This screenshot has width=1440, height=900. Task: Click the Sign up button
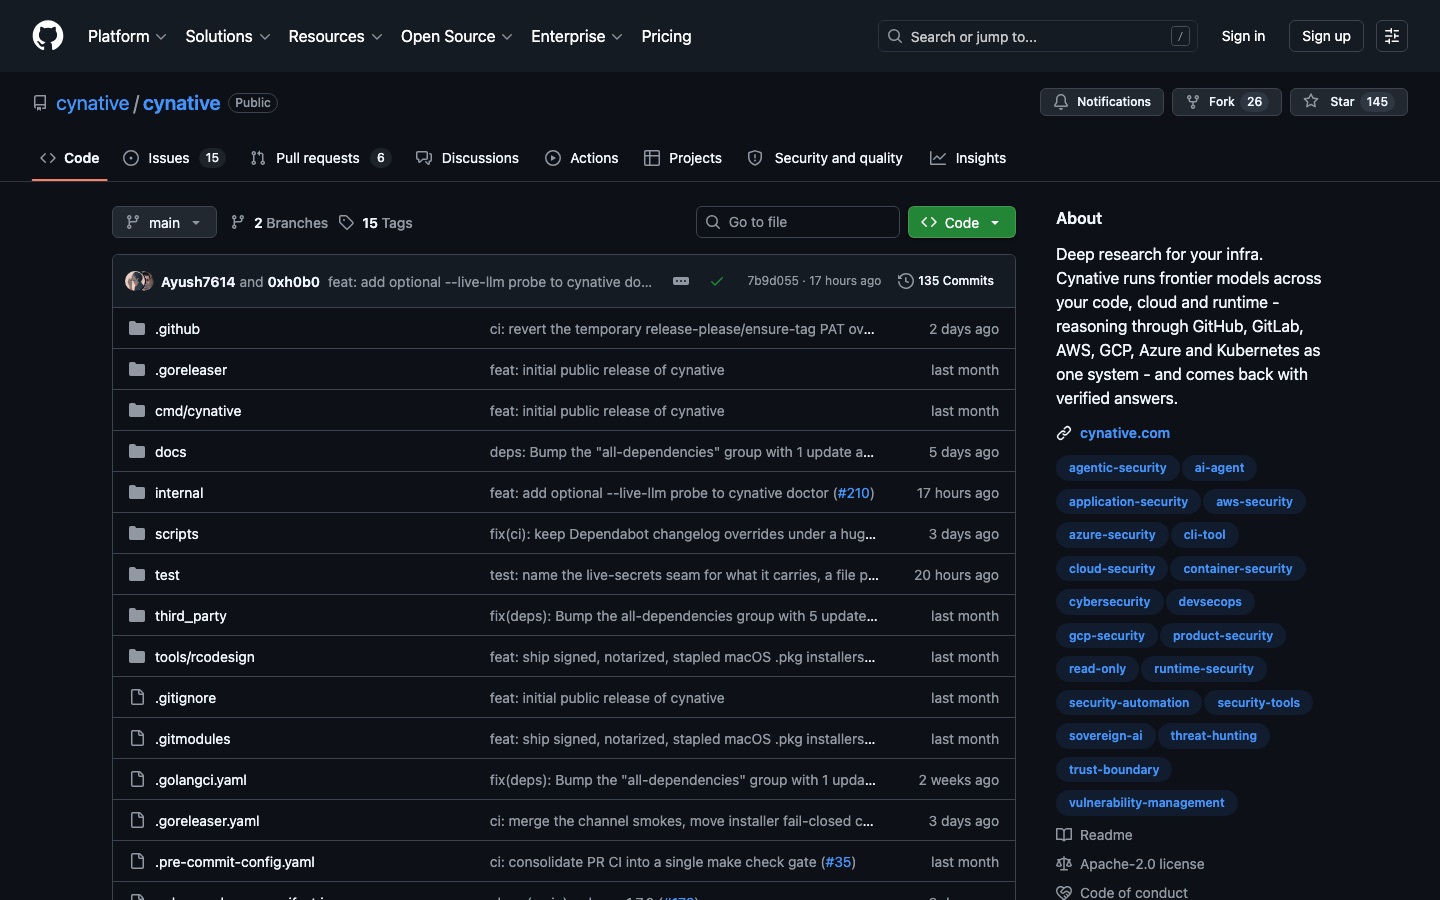tap(1326, 36)
